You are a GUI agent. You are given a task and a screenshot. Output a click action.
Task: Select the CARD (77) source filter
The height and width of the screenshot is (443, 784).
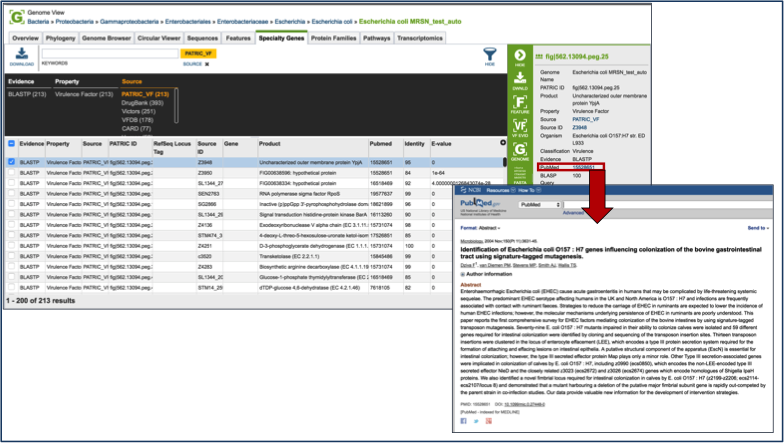136,128
